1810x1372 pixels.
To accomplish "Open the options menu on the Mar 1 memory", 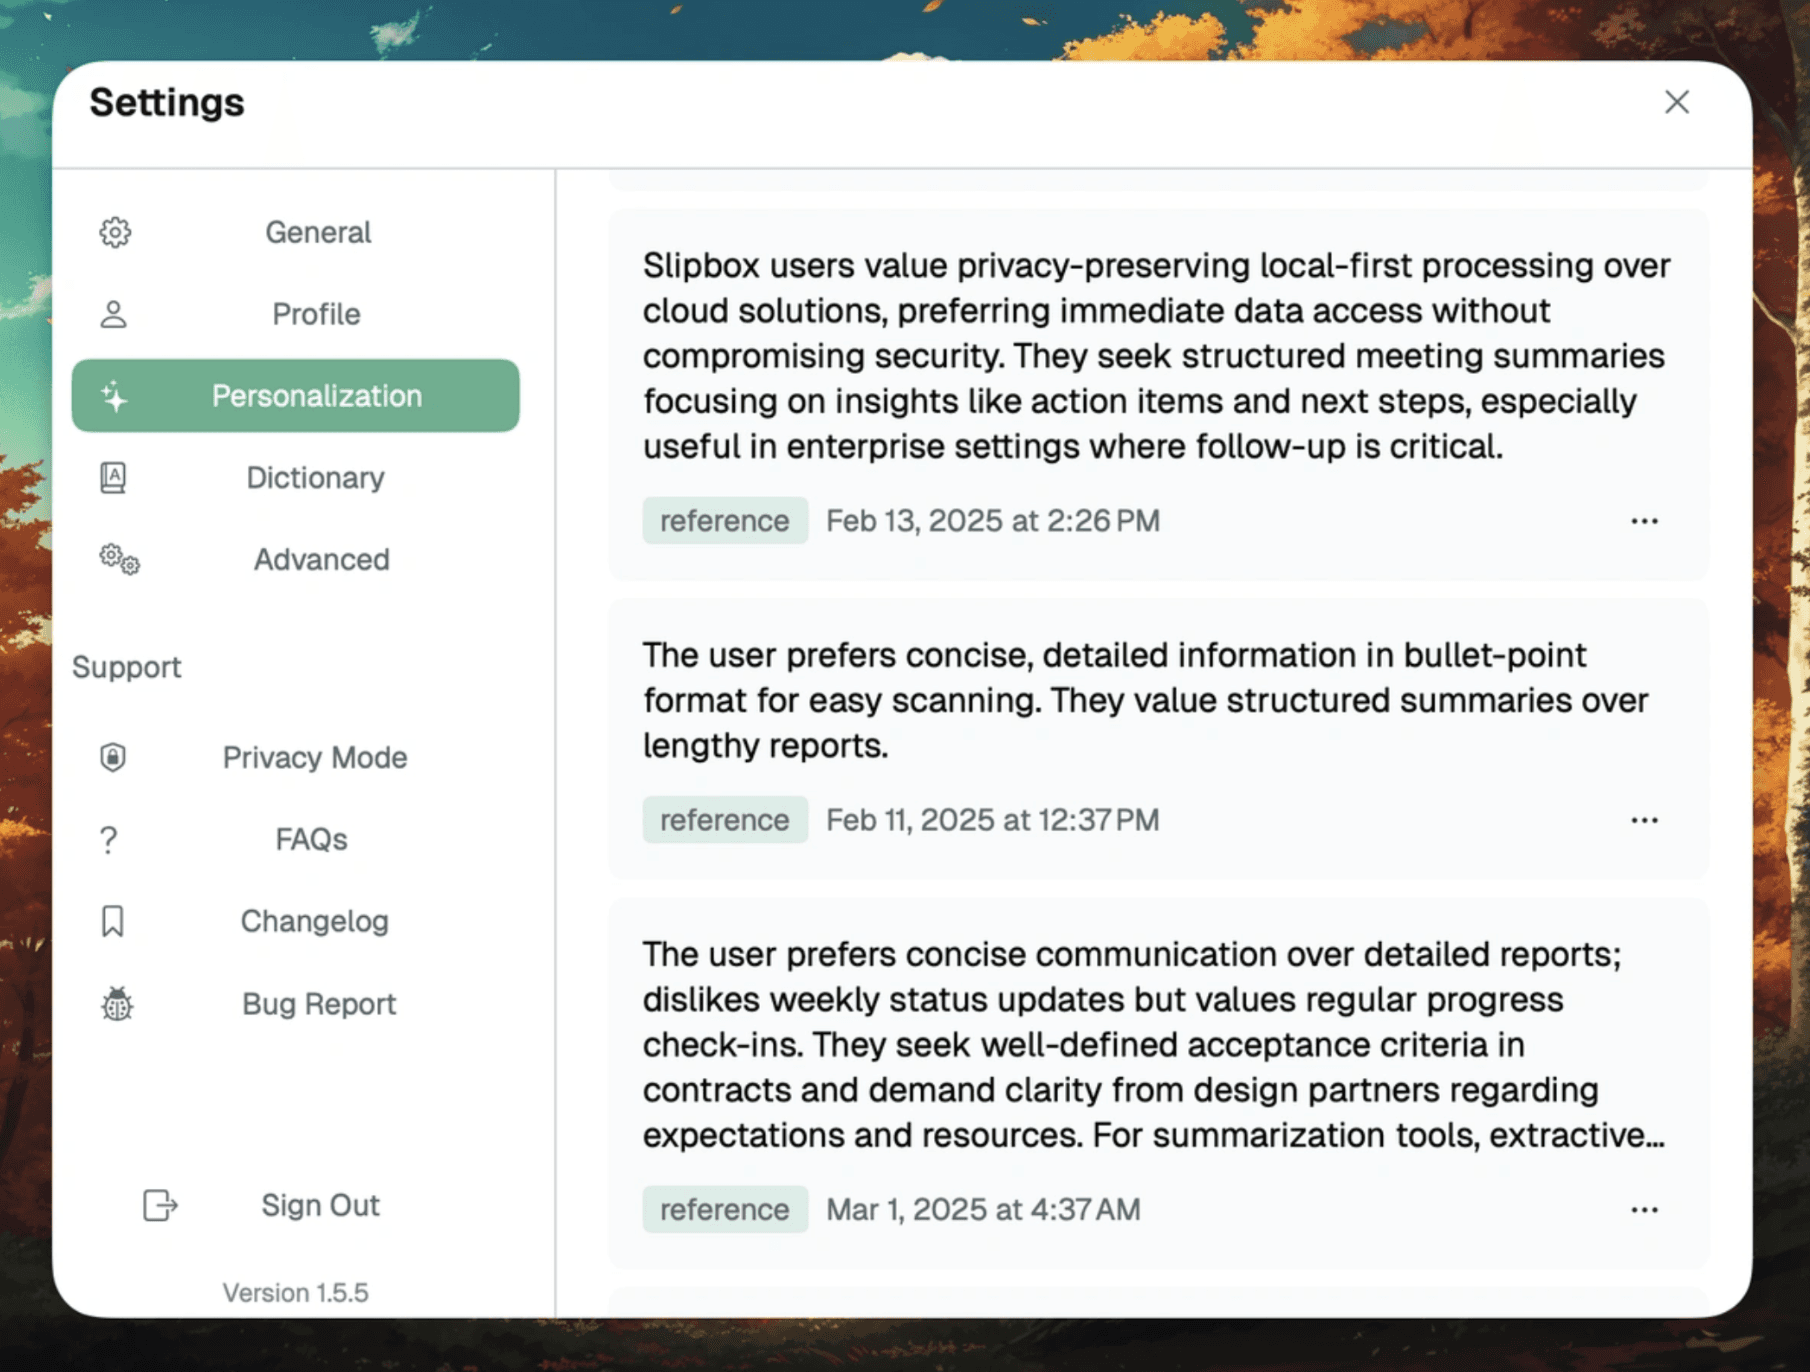I will (1644, 1209).
